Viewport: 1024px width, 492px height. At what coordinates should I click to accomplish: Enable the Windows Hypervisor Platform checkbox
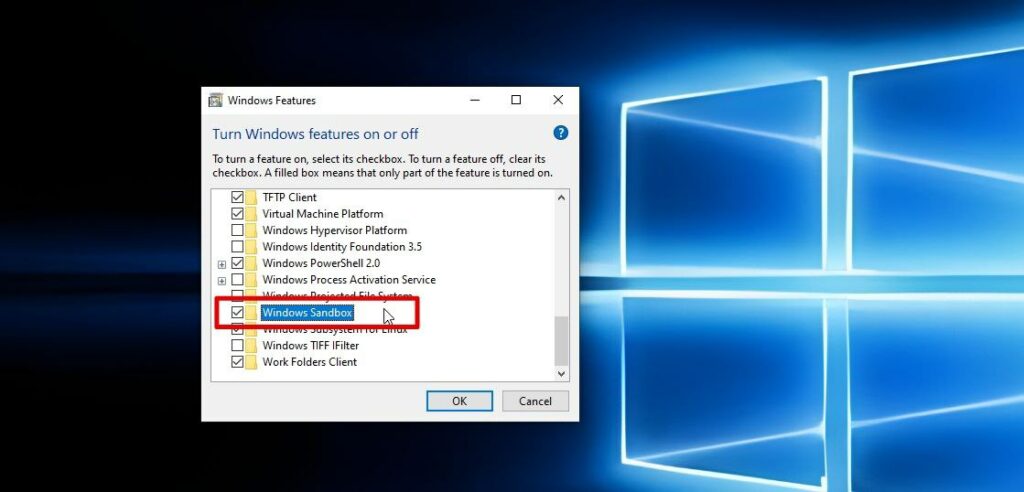click(x=237, y=230)
